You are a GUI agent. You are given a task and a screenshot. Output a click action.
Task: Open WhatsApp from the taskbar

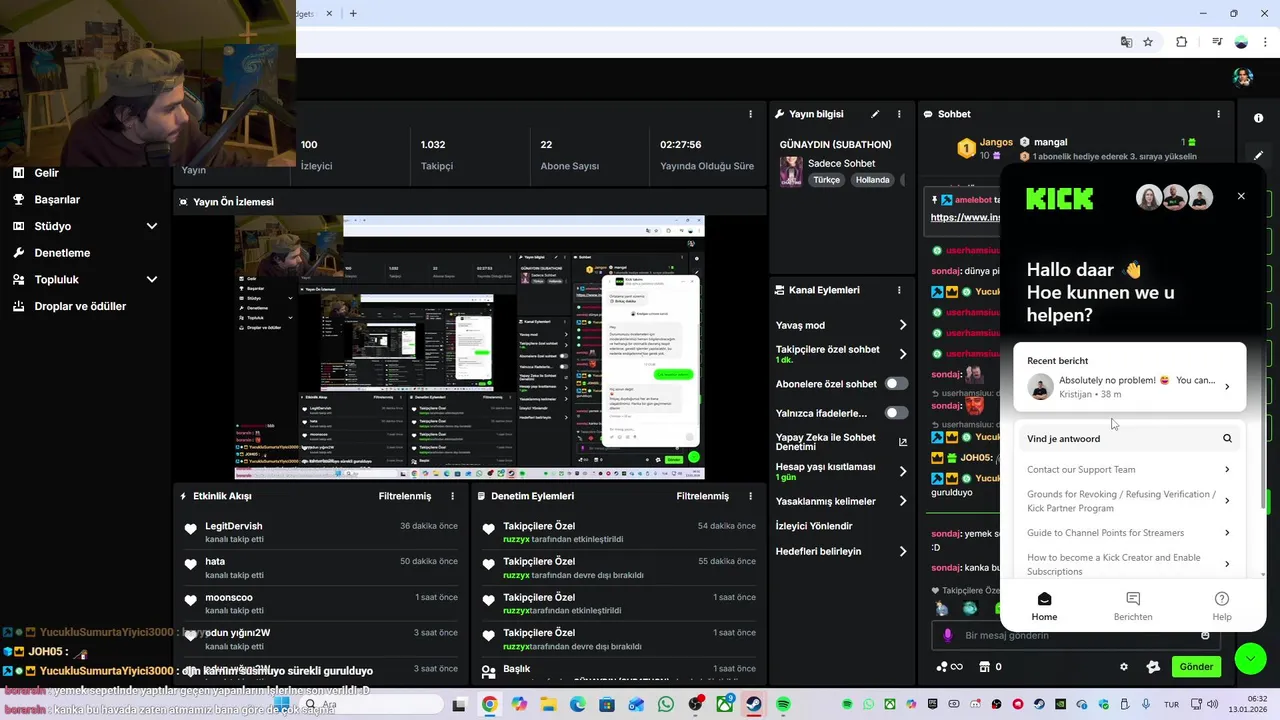[x=666, y=705]
